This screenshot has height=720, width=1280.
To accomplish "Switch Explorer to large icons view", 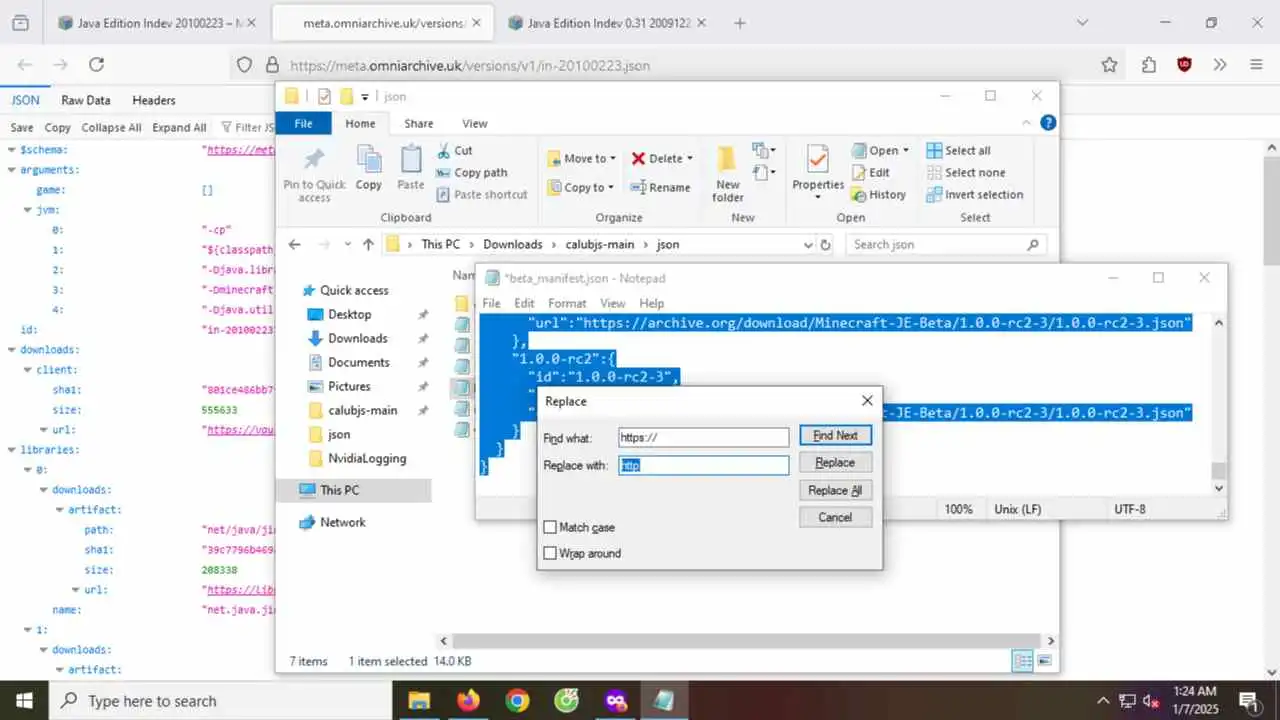I will point(1045,661).
